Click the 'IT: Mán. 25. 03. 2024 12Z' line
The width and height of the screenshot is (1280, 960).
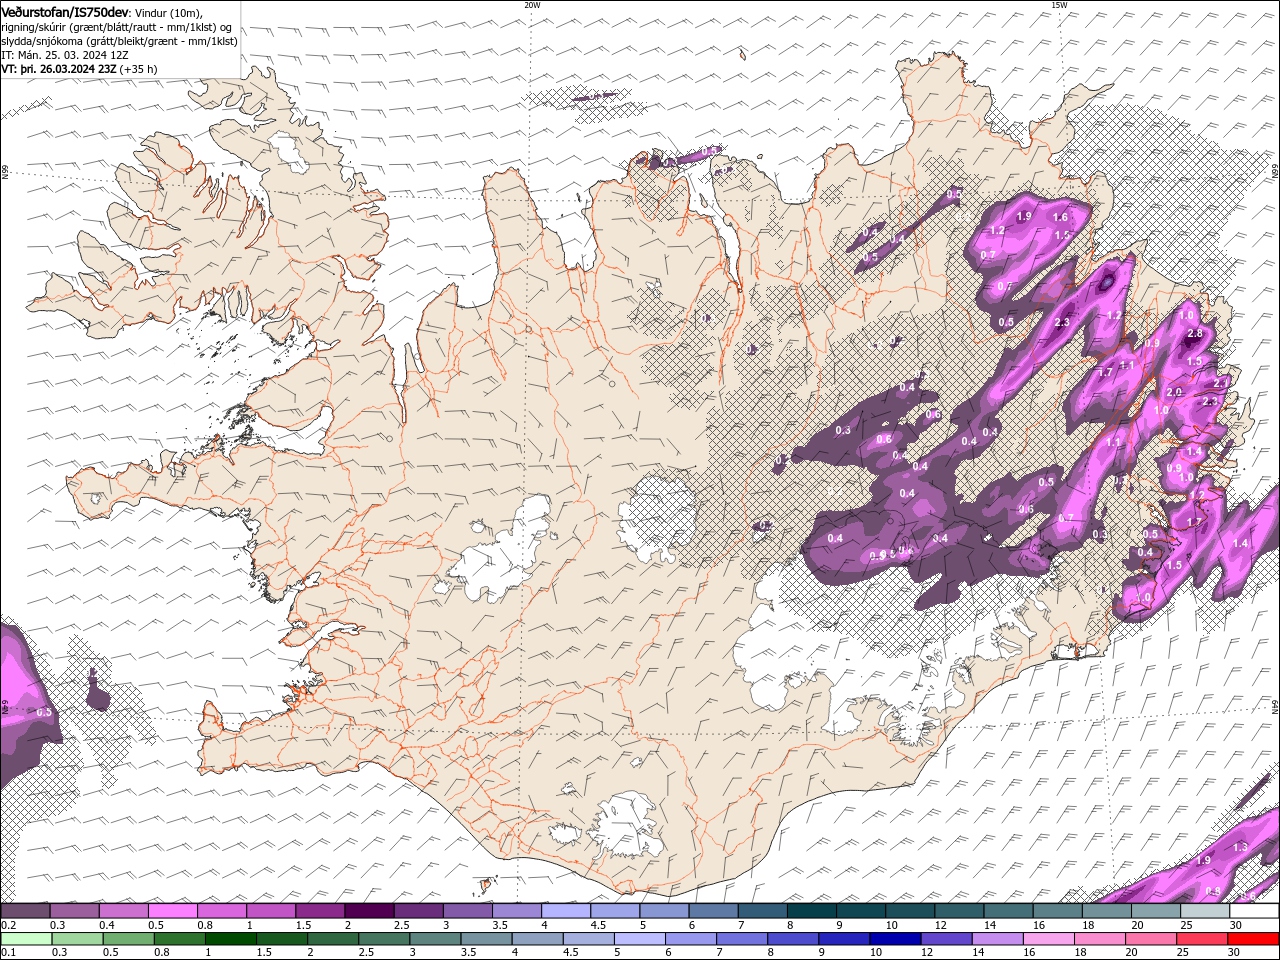pos(65,55)
